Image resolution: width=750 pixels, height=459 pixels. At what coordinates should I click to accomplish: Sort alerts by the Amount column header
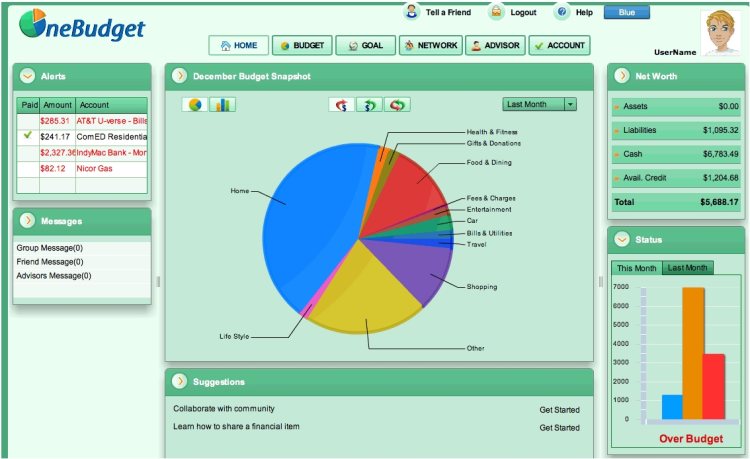click(57, 105)
